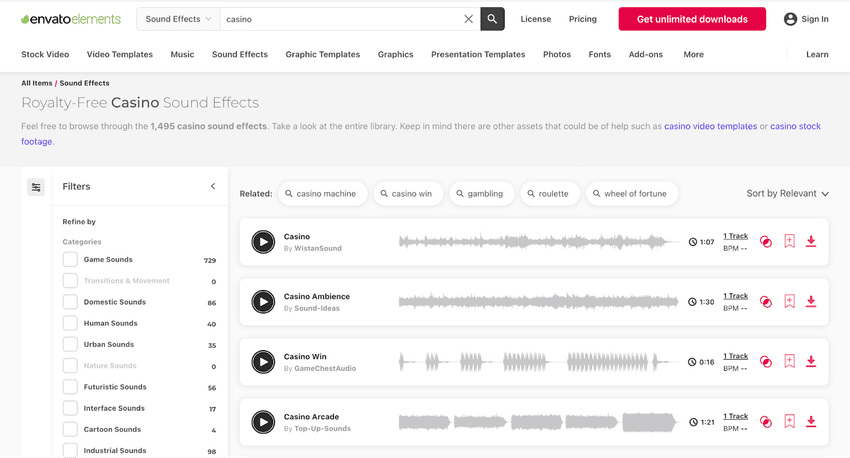Check the Human Sounds category
Screen dimensions: 850x458
70,323
